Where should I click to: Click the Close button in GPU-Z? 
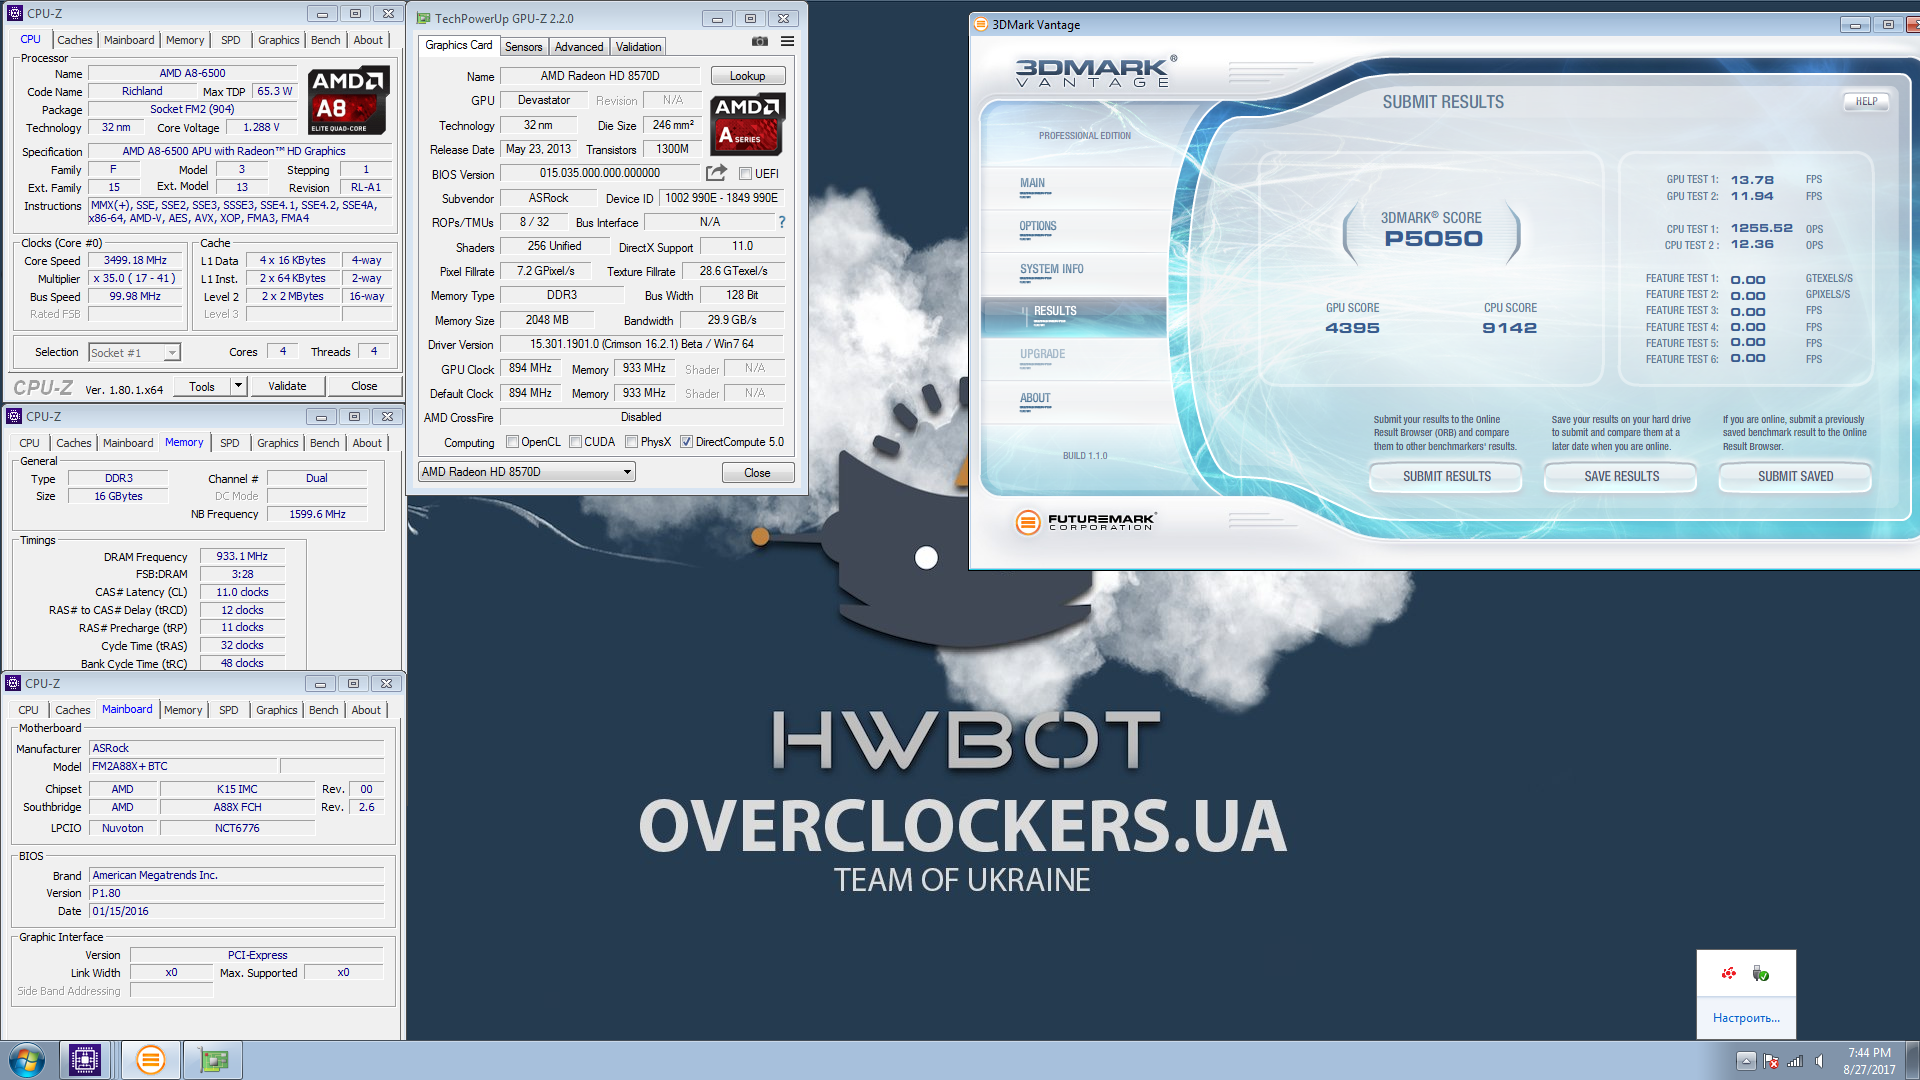(757, 472)
